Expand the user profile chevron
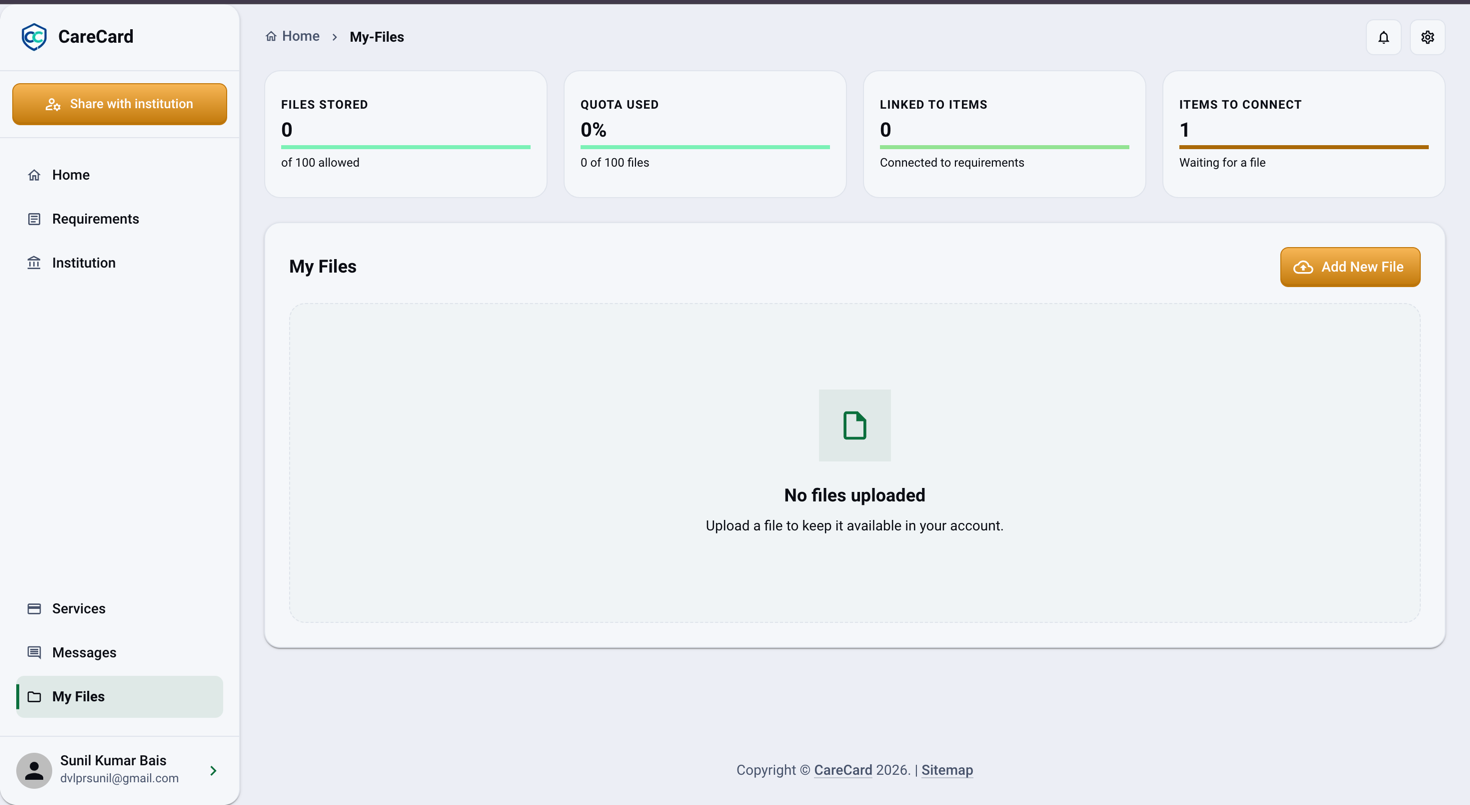1470x805 pixels. (213, 771)
